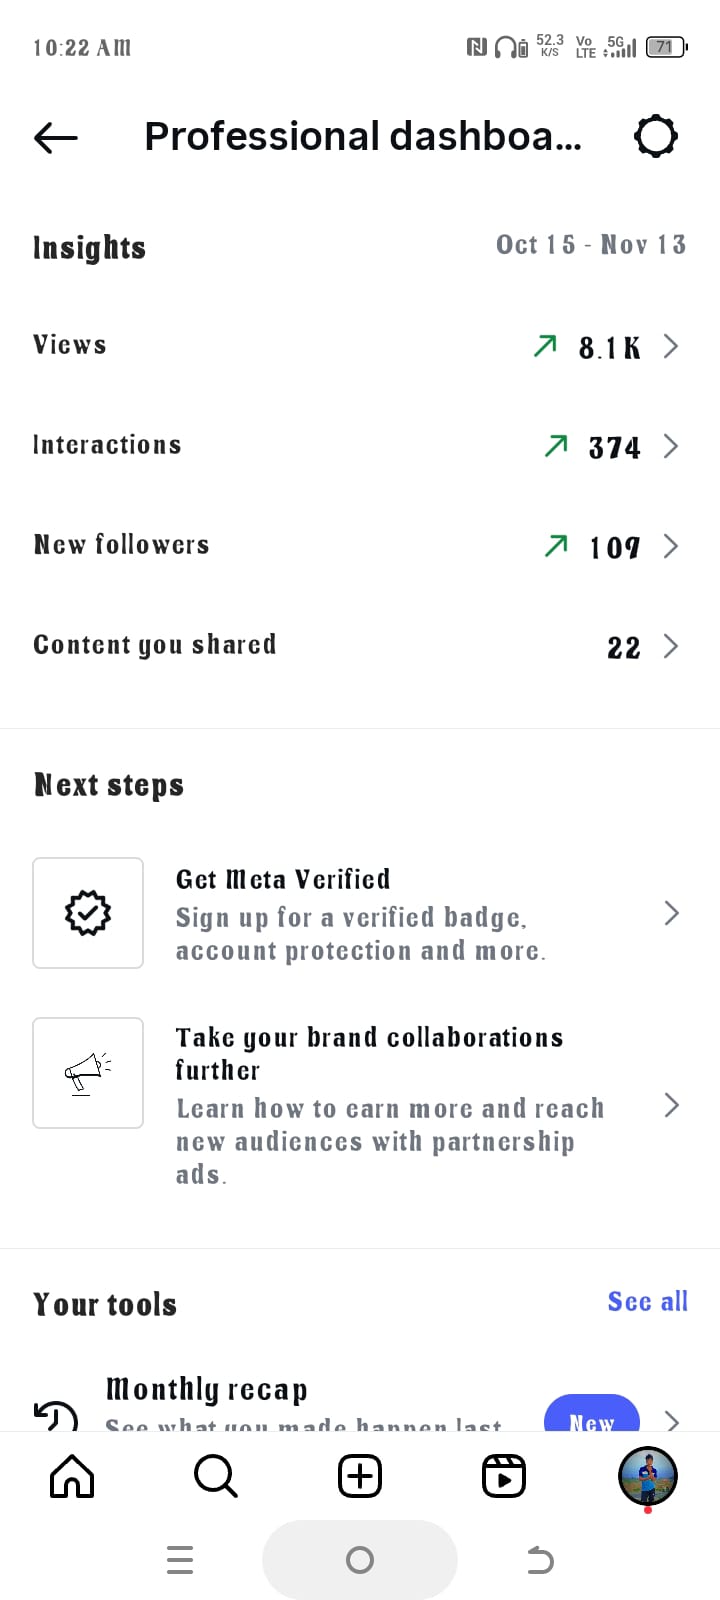720x1600 pixels.
Task: Select the Oct 15 - Nov 13 date range
Action: coord(591,245)
